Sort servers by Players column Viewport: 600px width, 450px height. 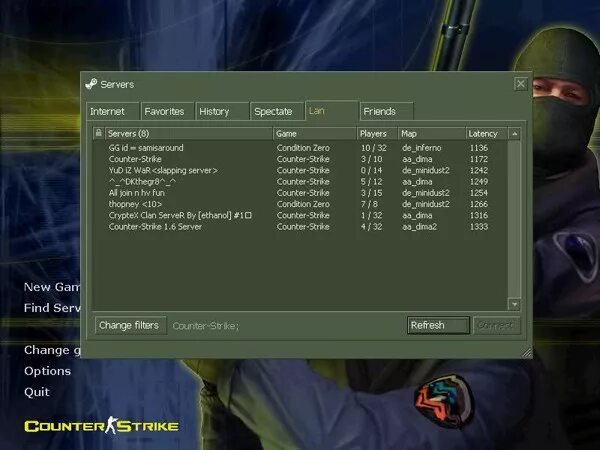point(377,134)
